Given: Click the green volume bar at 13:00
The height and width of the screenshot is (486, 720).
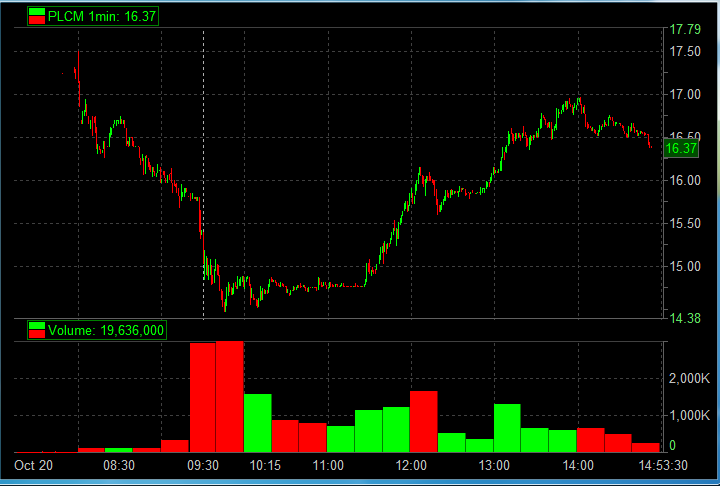Looking at the screenshot, I should pos(507,428).
